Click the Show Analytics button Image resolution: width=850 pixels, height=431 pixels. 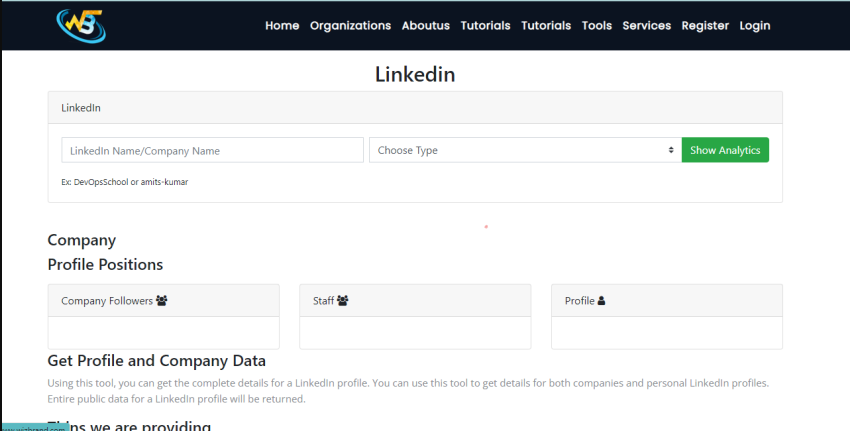725,150
